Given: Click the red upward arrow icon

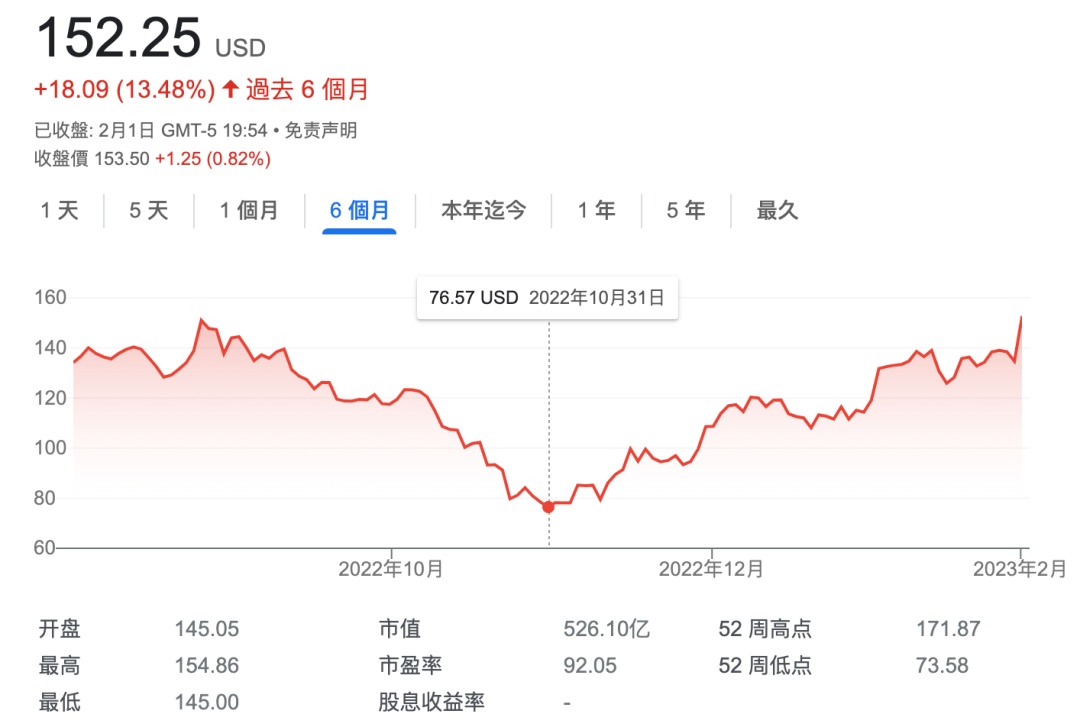Looking at the screenshot, I should tap(230, 90).
